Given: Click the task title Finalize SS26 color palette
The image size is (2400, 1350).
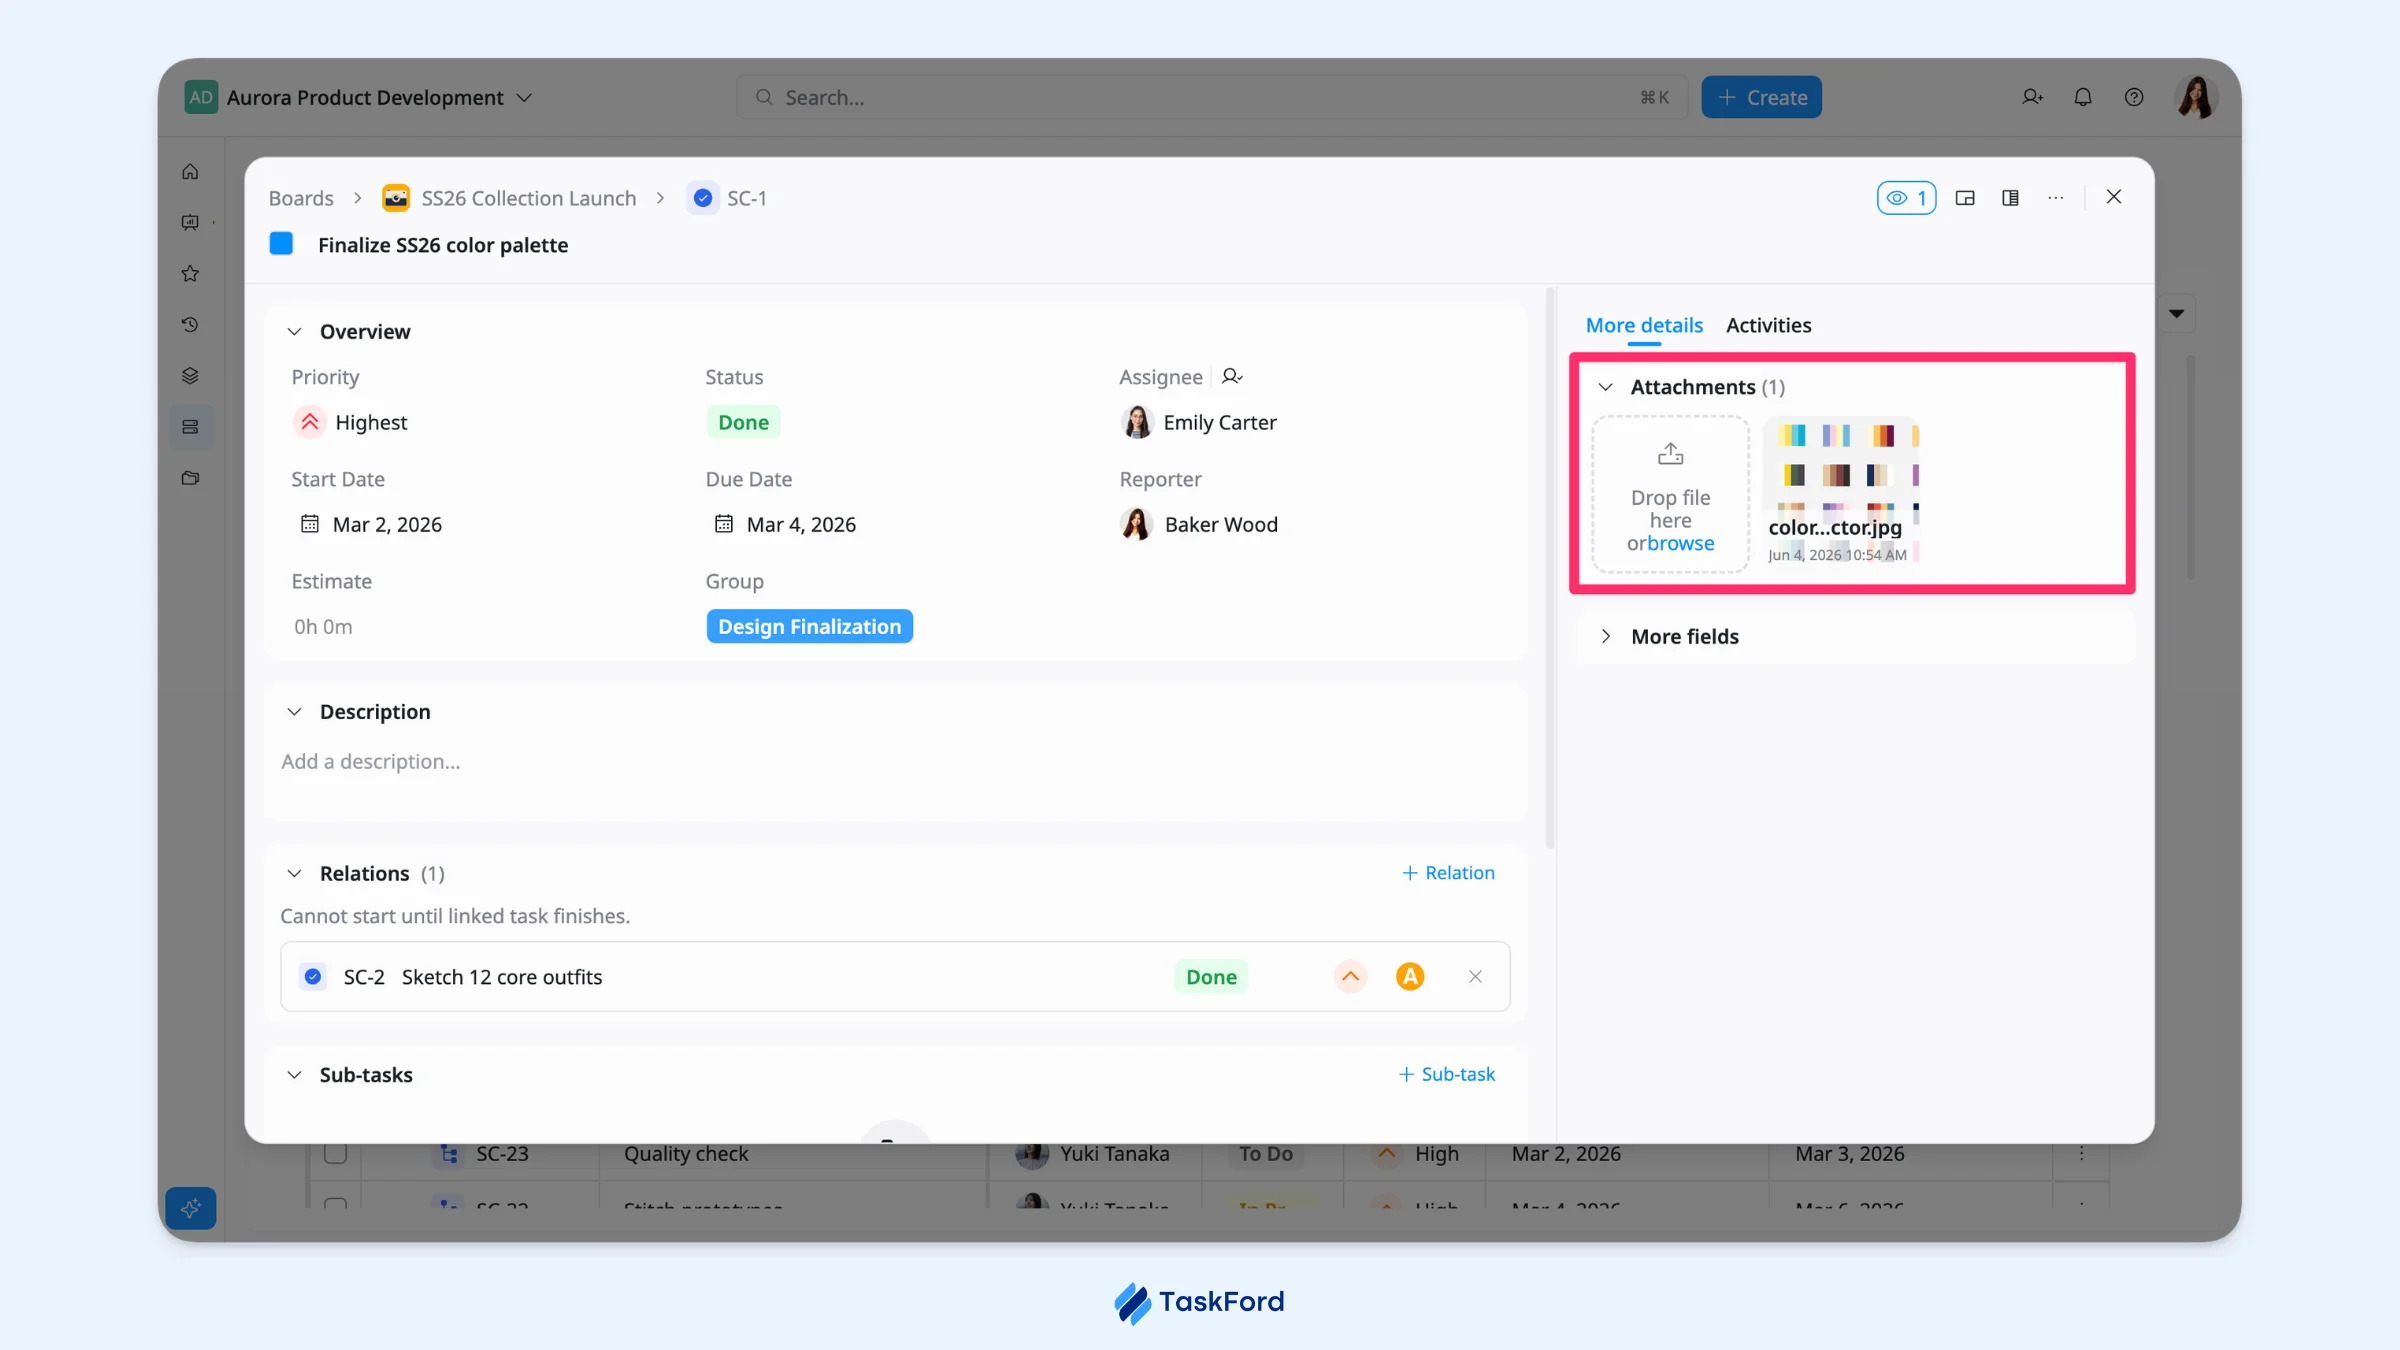Looking at the screenshot, I should (443, 245).
